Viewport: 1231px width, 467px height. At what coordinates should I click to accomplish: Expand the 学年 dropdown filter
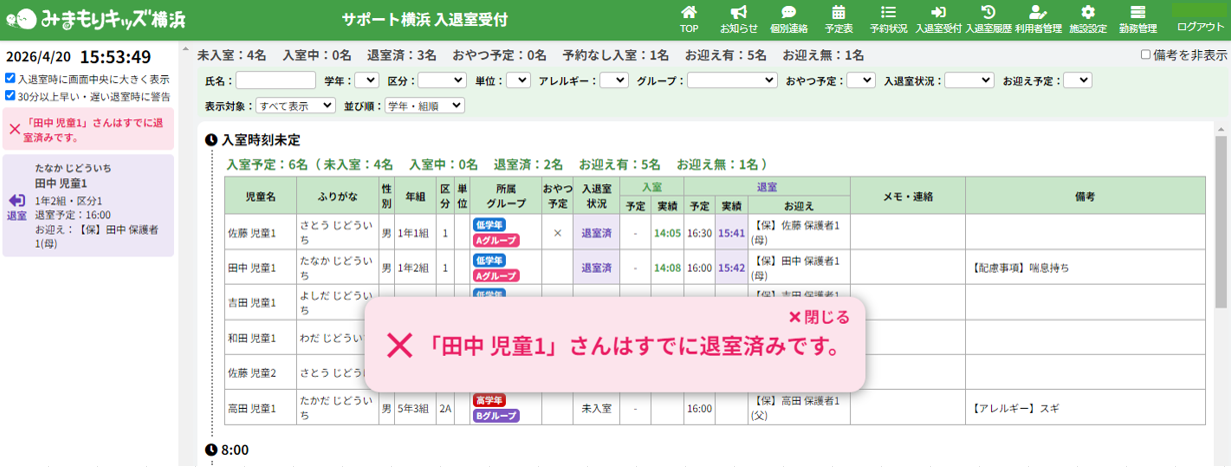click(x=366, y=80)
